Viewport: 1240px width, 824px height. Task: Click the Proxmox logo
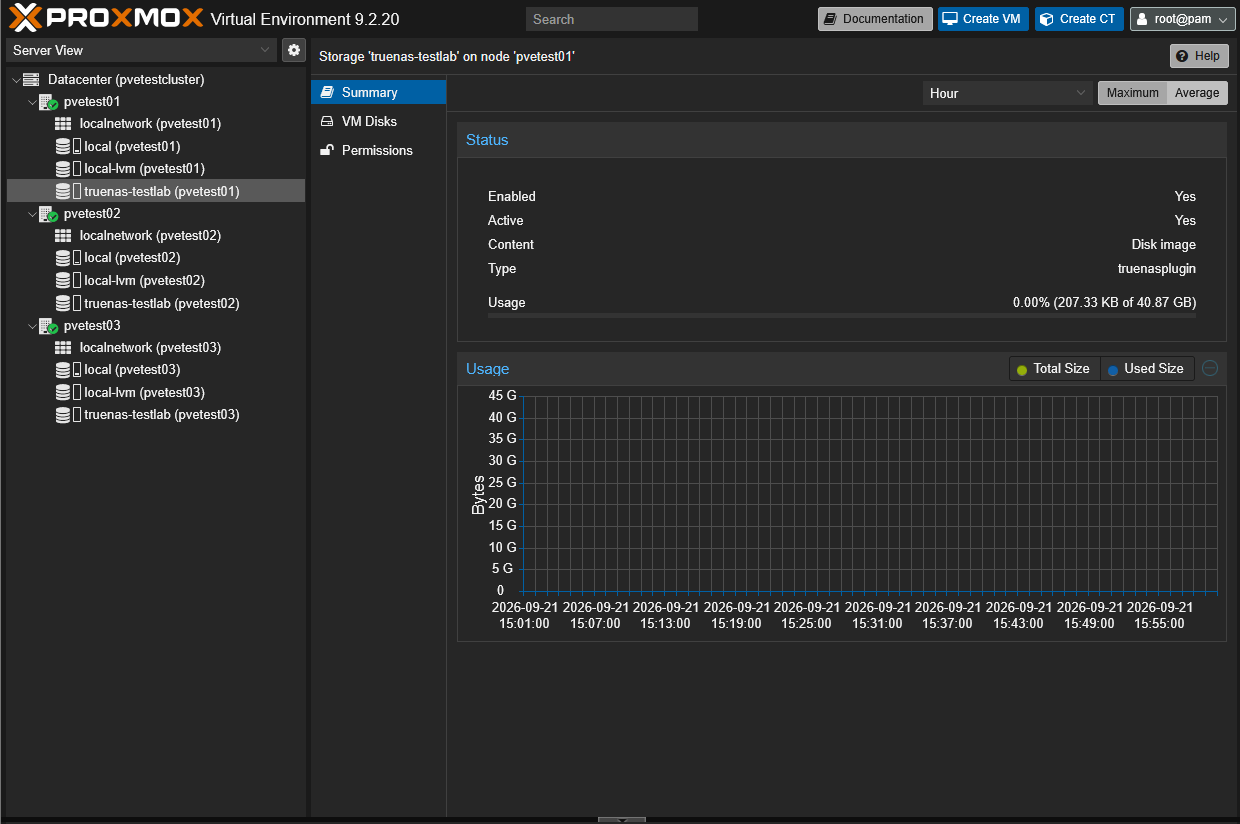(106, 18)
